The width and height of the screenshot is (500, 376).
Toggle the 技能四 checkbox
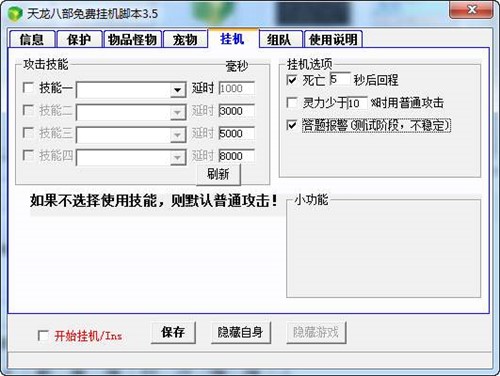[x=28, y=155]
